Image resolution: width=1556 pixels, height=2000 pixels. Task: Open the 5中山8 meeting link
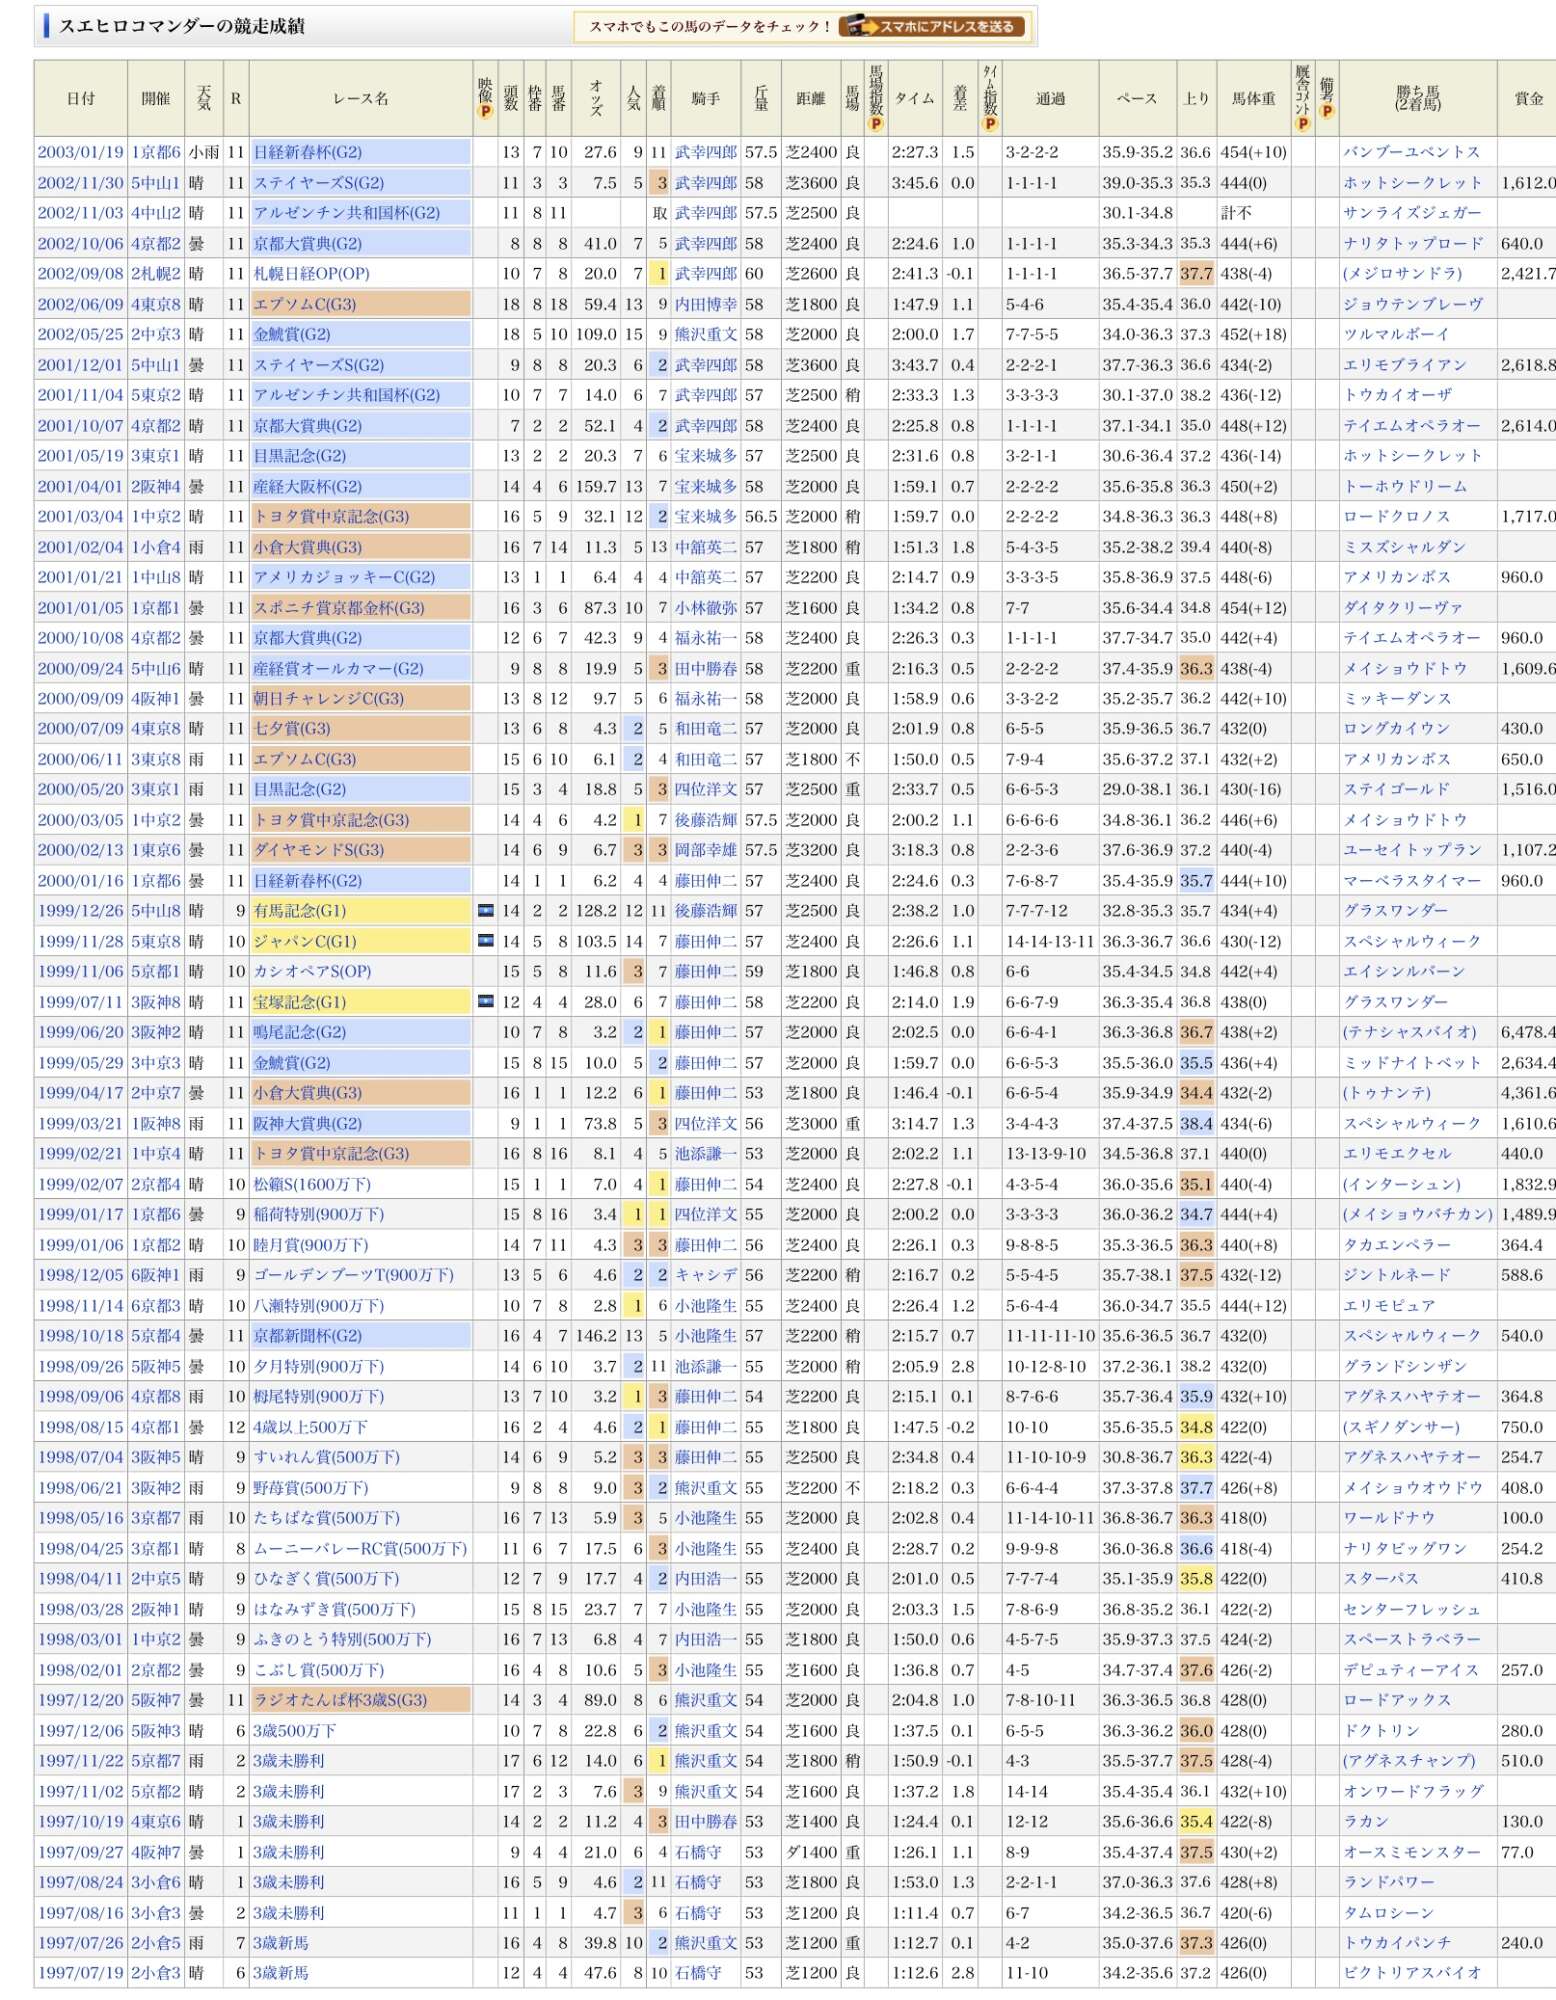tap(156, 910)
